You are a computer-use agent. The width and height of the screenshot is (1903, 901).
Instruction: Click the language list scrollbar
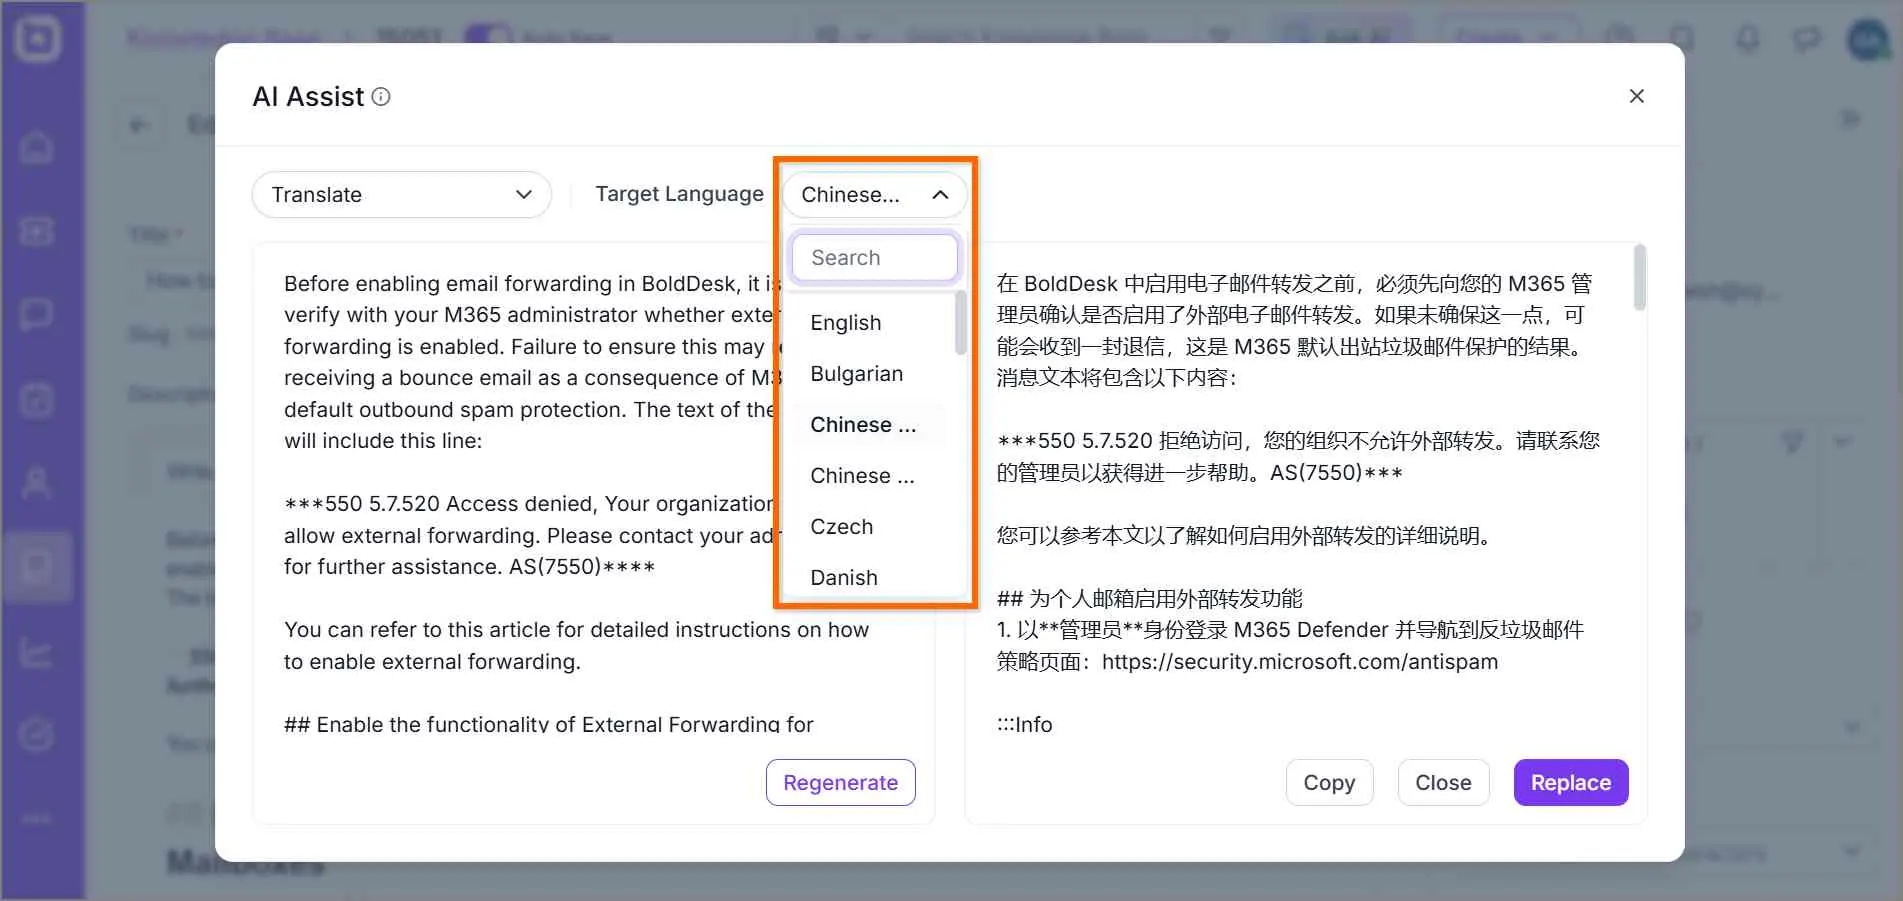tap(961, 323)
